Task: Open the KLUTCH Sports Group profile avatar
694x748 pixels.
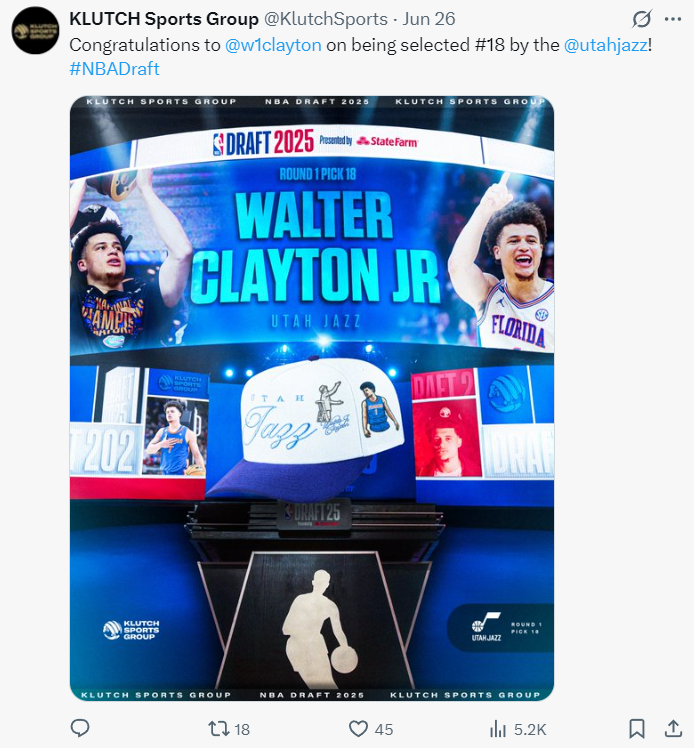Action: 35,31
